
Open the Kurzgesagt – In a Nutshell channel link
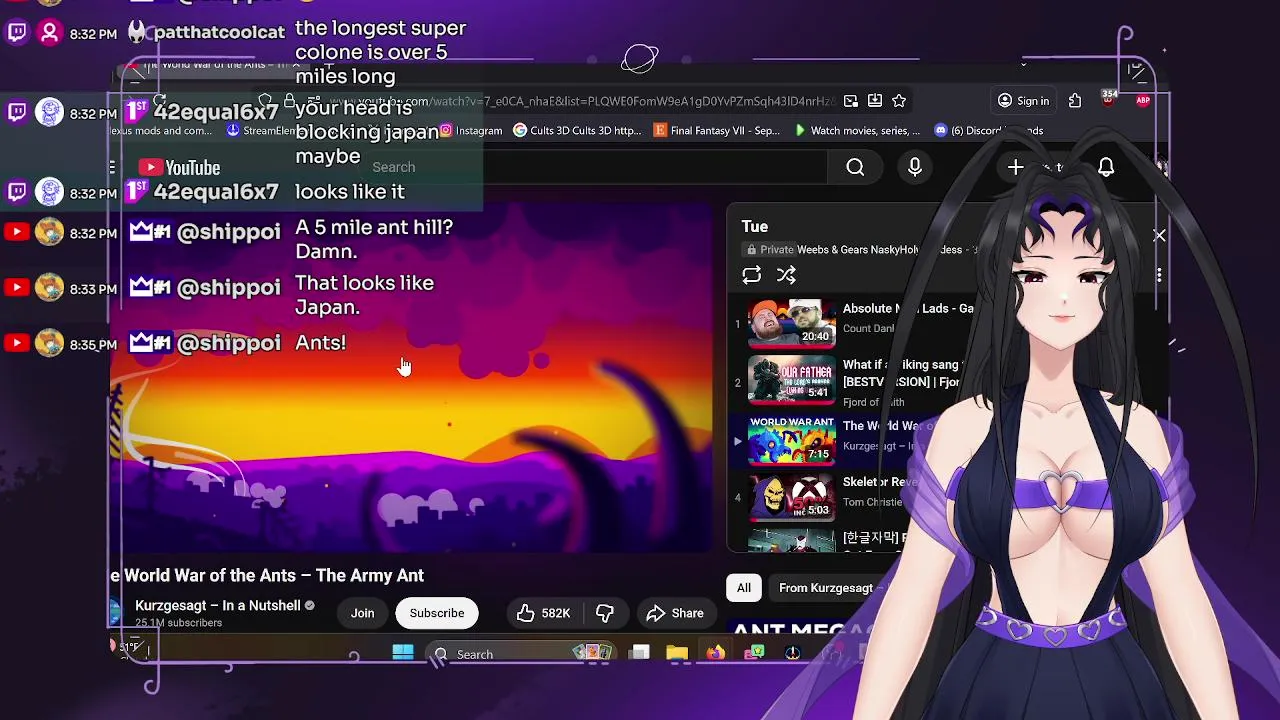(x=218, y=605)
